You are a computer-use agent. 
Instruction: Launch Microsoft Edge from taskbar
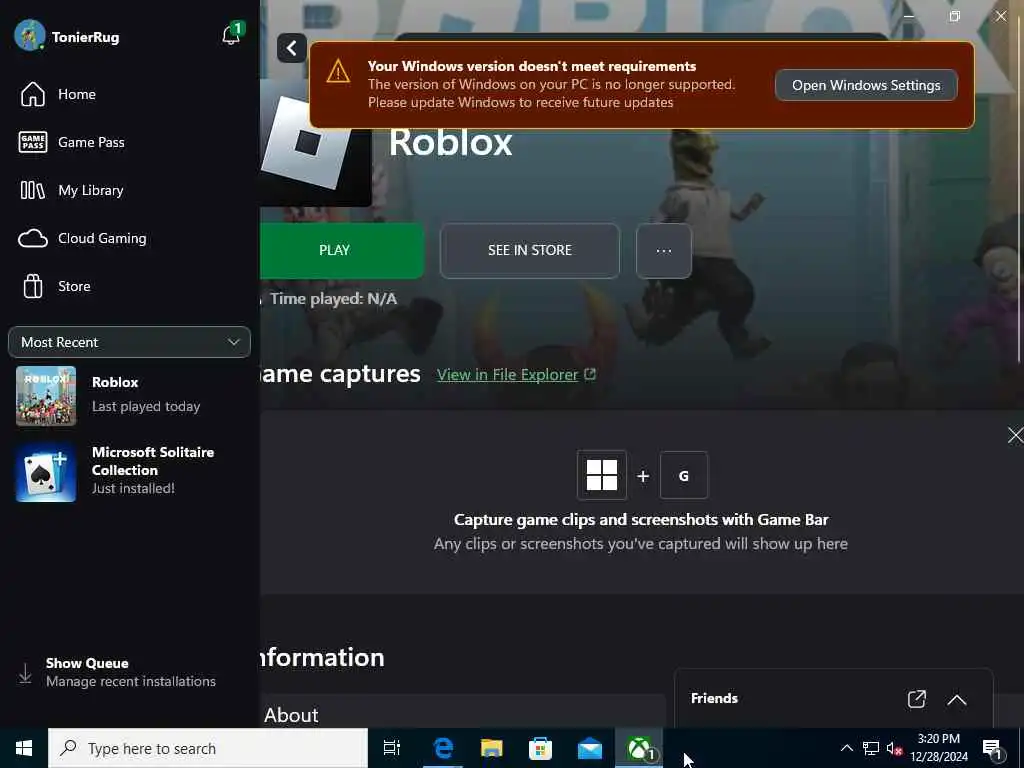click(x=443, y=748)
